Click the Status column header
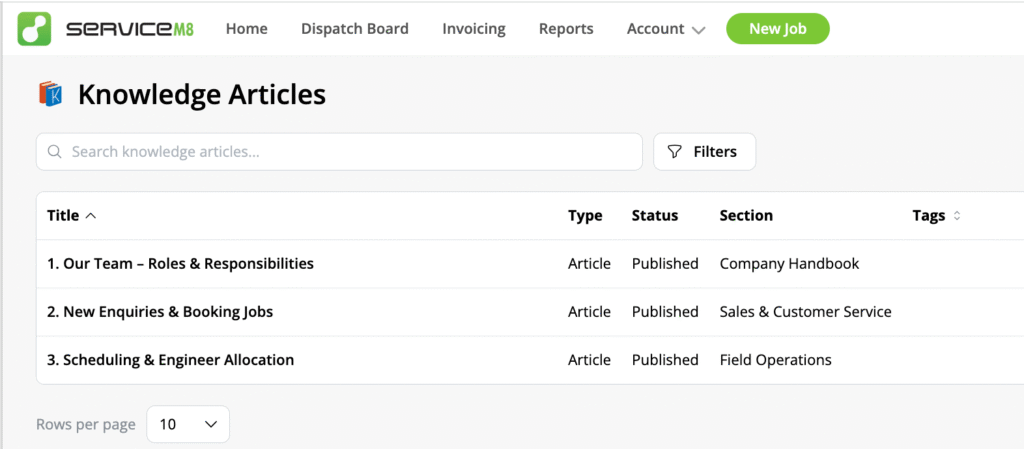 [655, 215]
